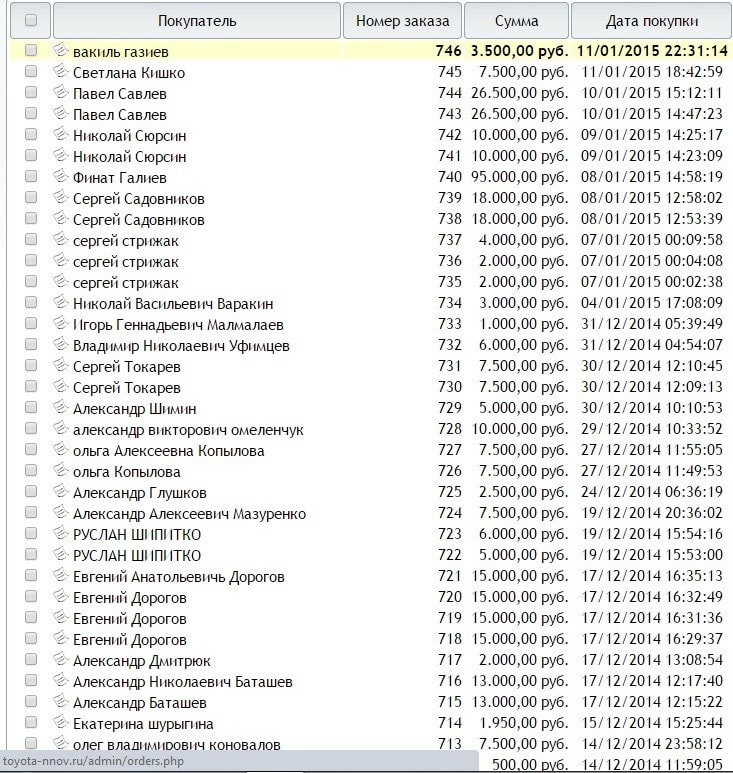Click the order icon beside вакиль газиев

pos(59,50)
